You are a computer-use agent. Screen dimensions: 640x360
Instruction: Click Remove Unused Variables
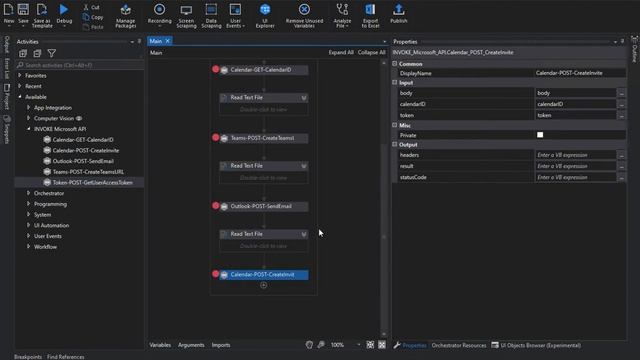(304, 16)
